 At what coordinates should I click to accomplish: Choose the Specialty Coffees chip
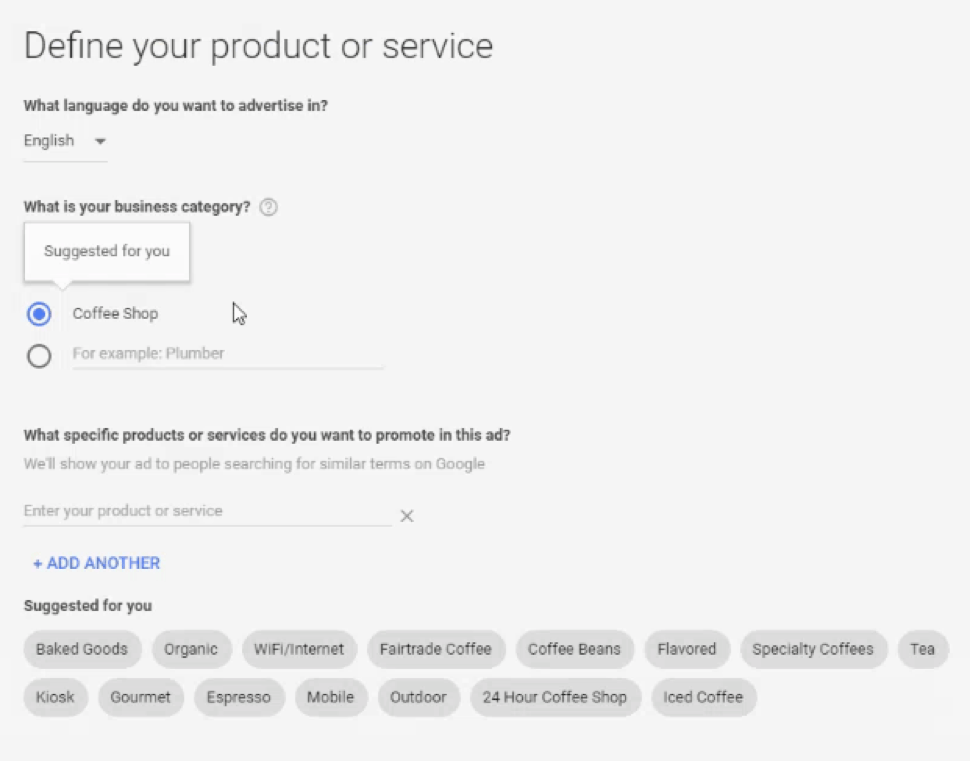pyautogui.click(x=813, y=649)
